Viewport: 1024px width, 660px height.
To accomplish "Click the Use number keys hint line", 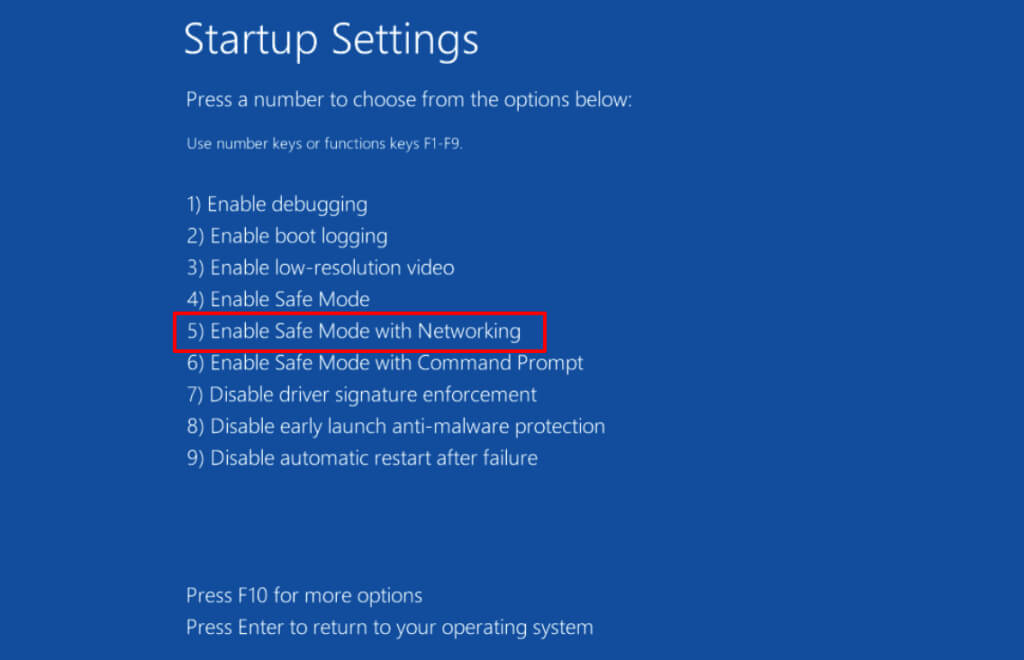I will pos(325,143).
